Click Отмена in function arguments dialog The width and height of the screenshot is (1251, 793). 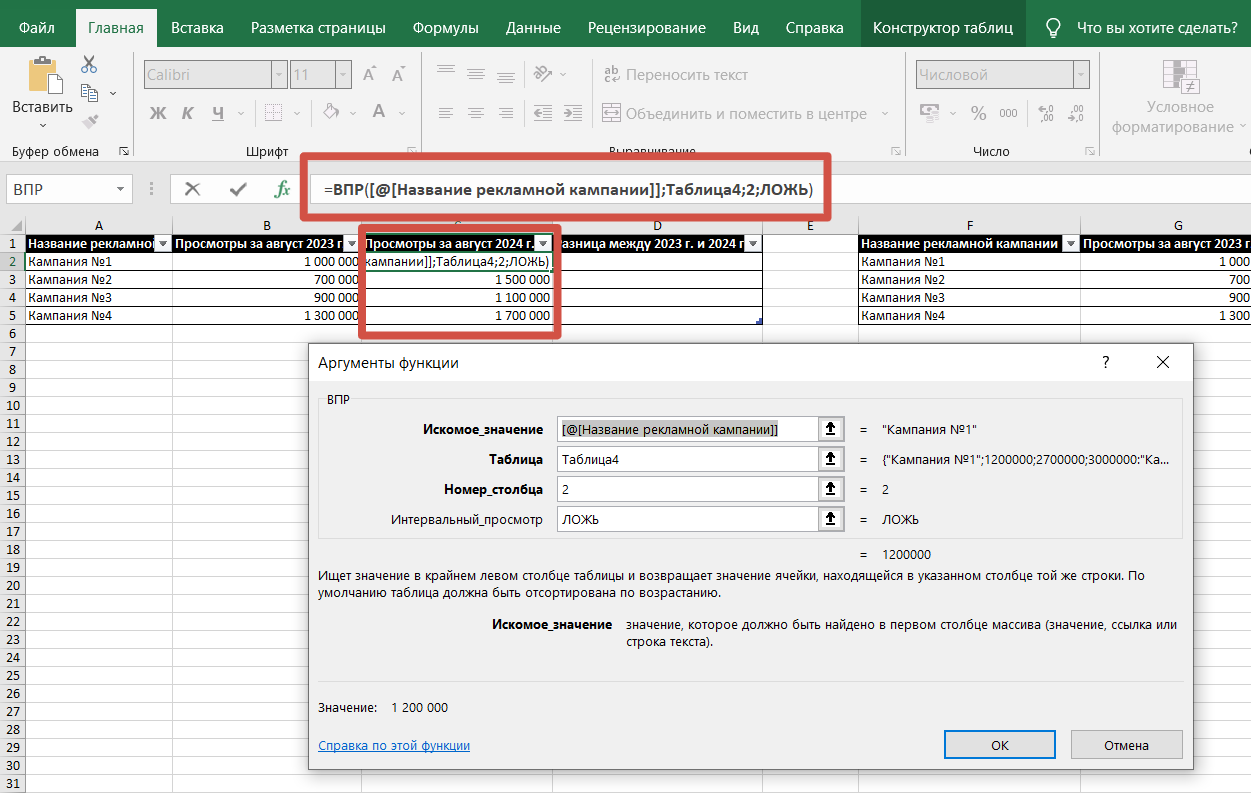click(x=1126, y=745)
